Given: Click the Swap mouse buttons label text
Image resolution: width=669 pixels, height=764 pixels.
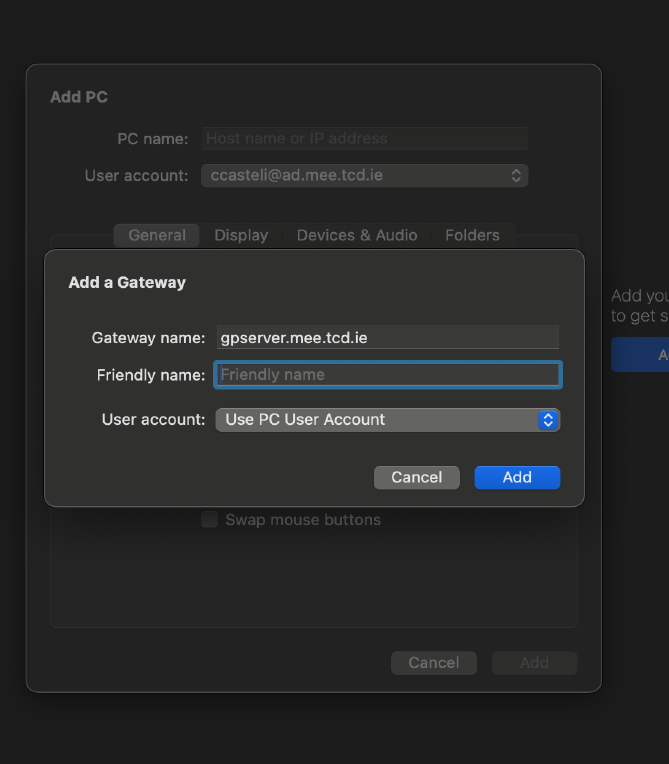Looking at the screenshot, I should pos(302,520).
